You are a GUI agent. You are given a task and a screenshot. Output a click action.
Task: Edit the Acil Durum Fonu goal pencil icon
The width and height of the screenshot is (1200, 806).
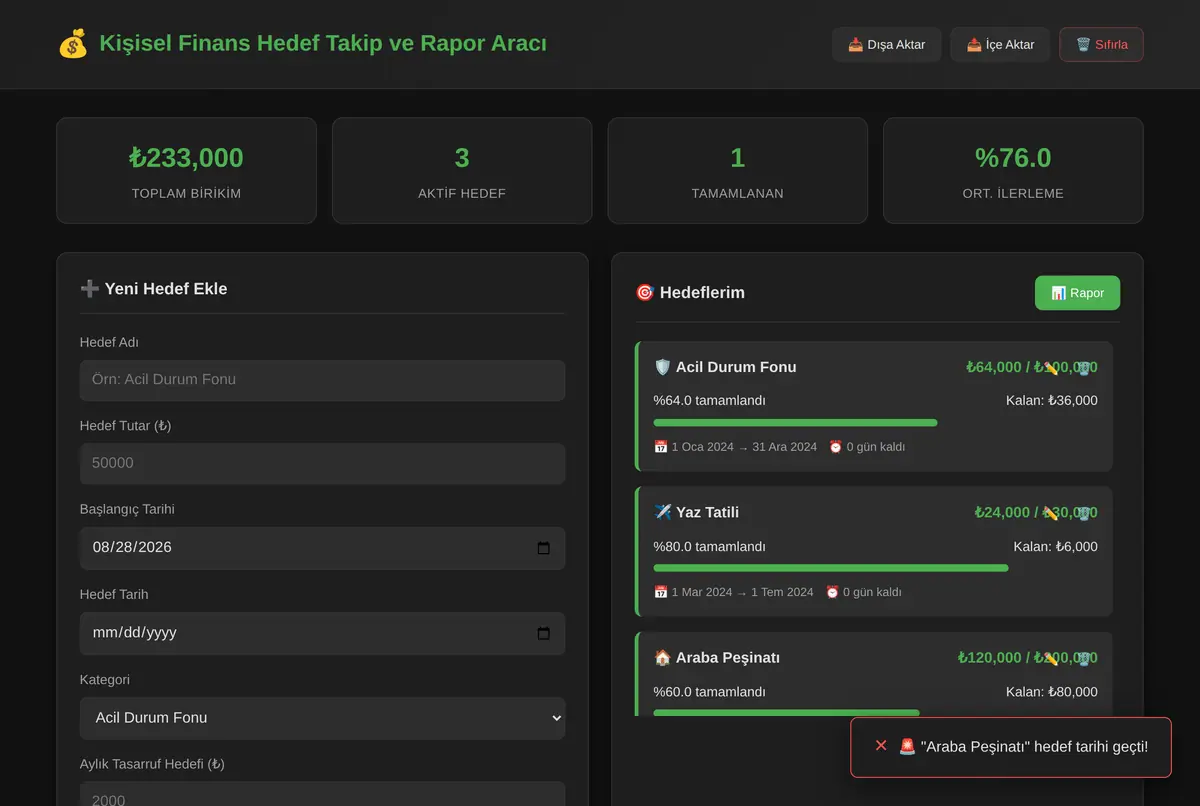pyautogui.click(x=1051, y=368)
